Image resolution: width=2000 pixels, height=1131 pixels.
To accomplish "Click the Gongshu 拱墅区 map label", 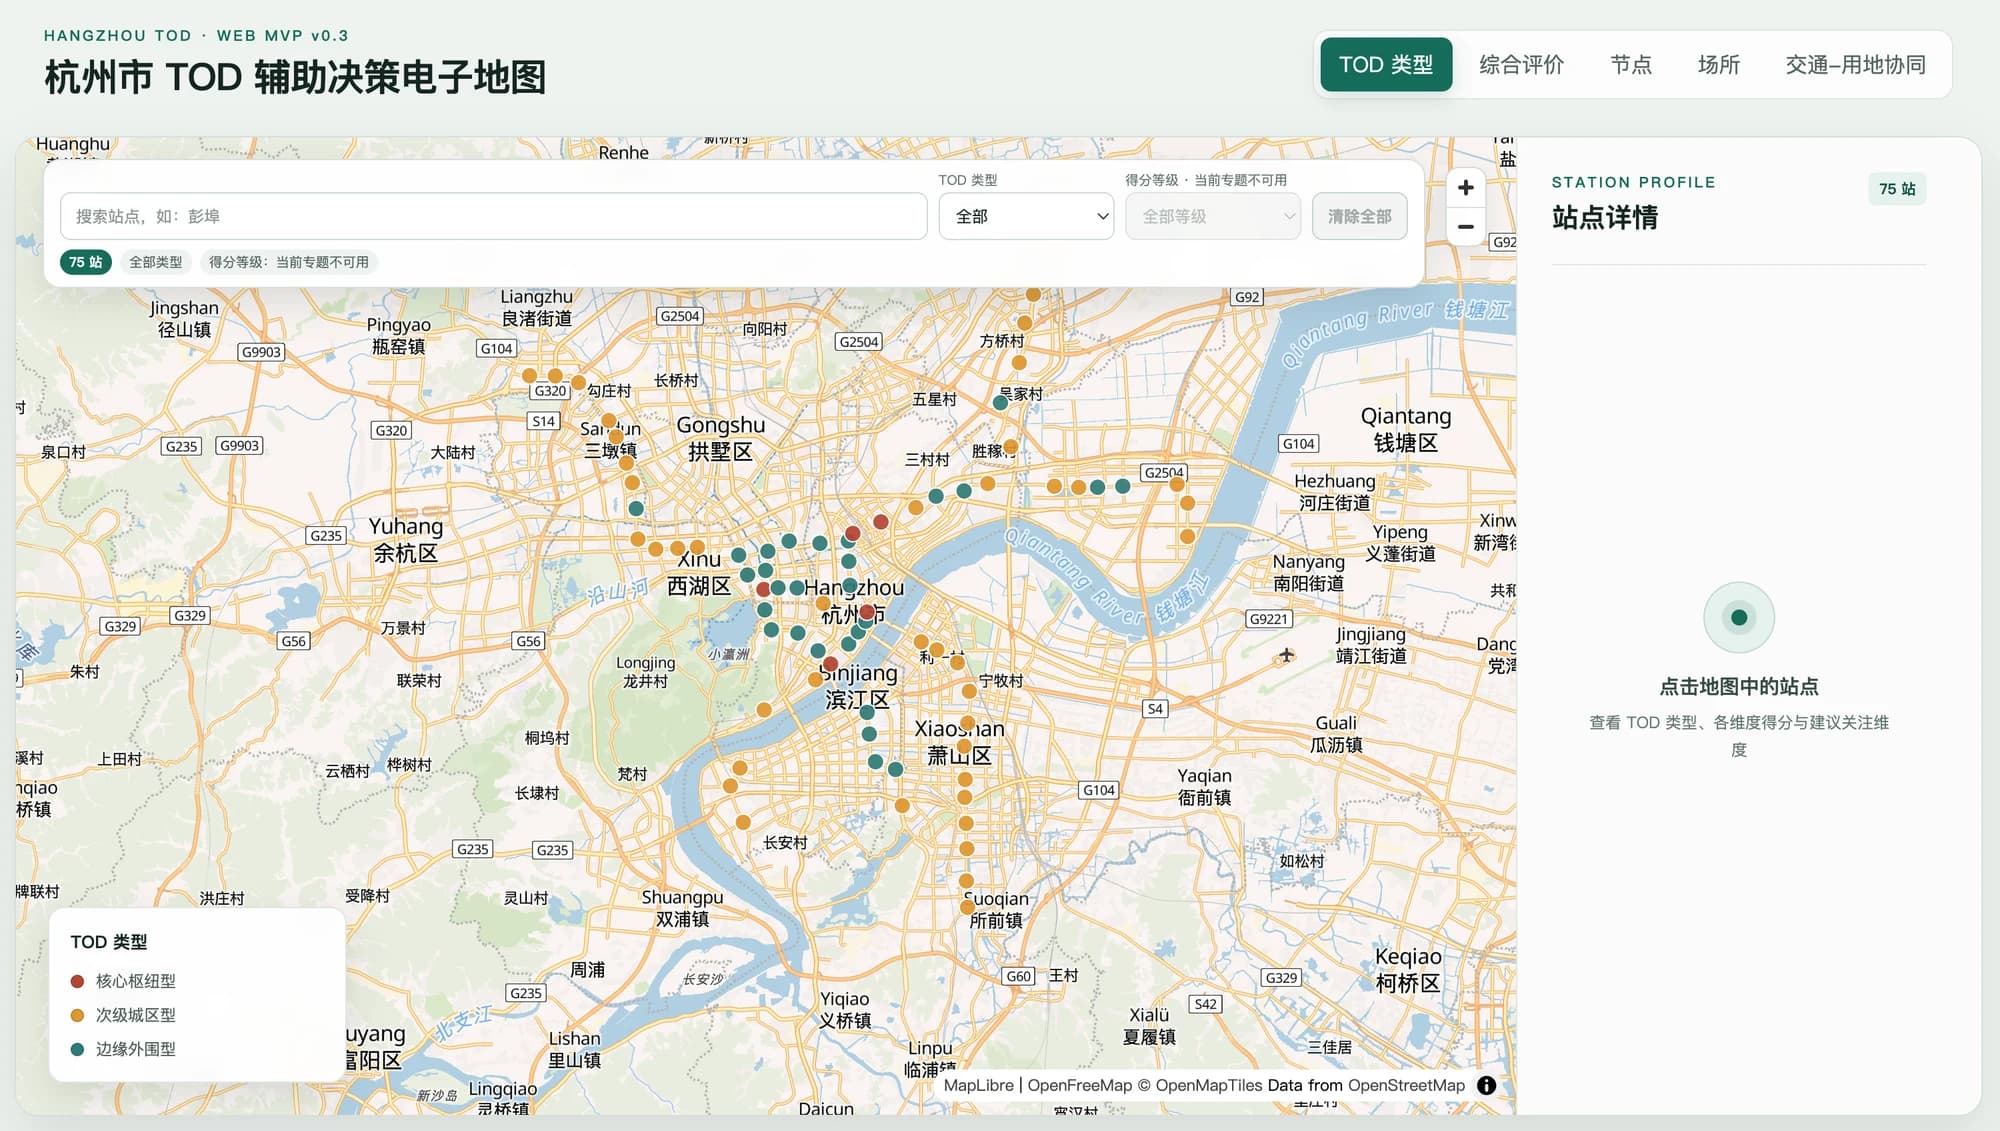I will [720, 438].
